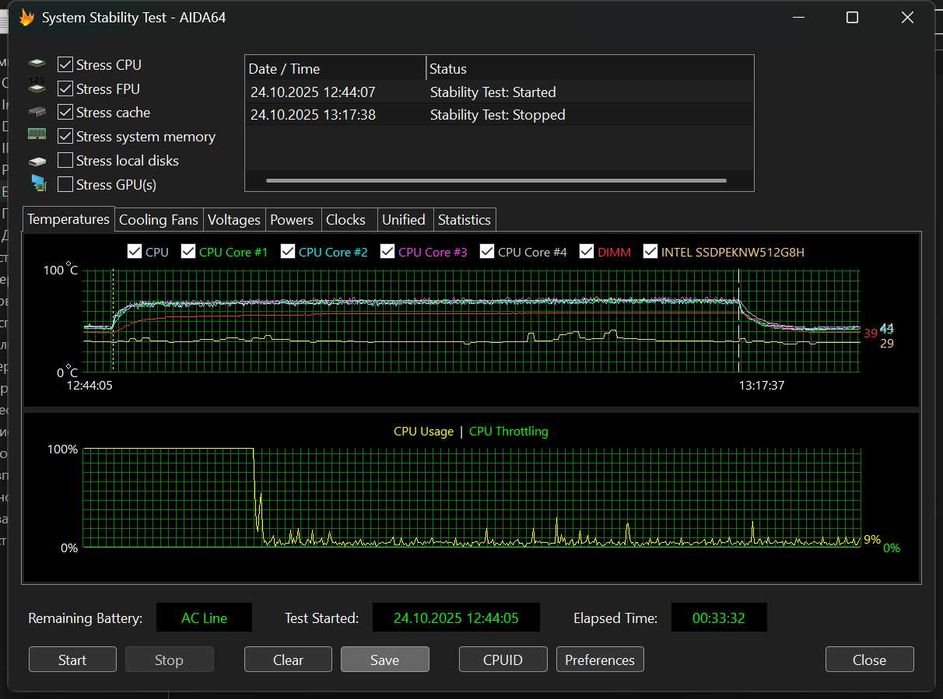Click the 12:44:05 time label on graph
This screenshot has height=699, width=943.
(x=89, y=386)
